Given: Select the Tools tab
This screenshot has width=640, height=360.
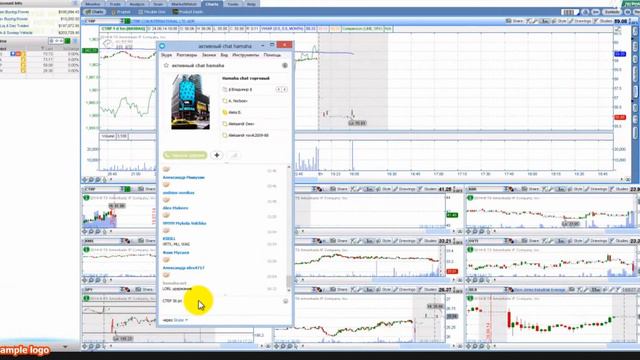Looking at the screenshot, I should [x=233, y=4].
